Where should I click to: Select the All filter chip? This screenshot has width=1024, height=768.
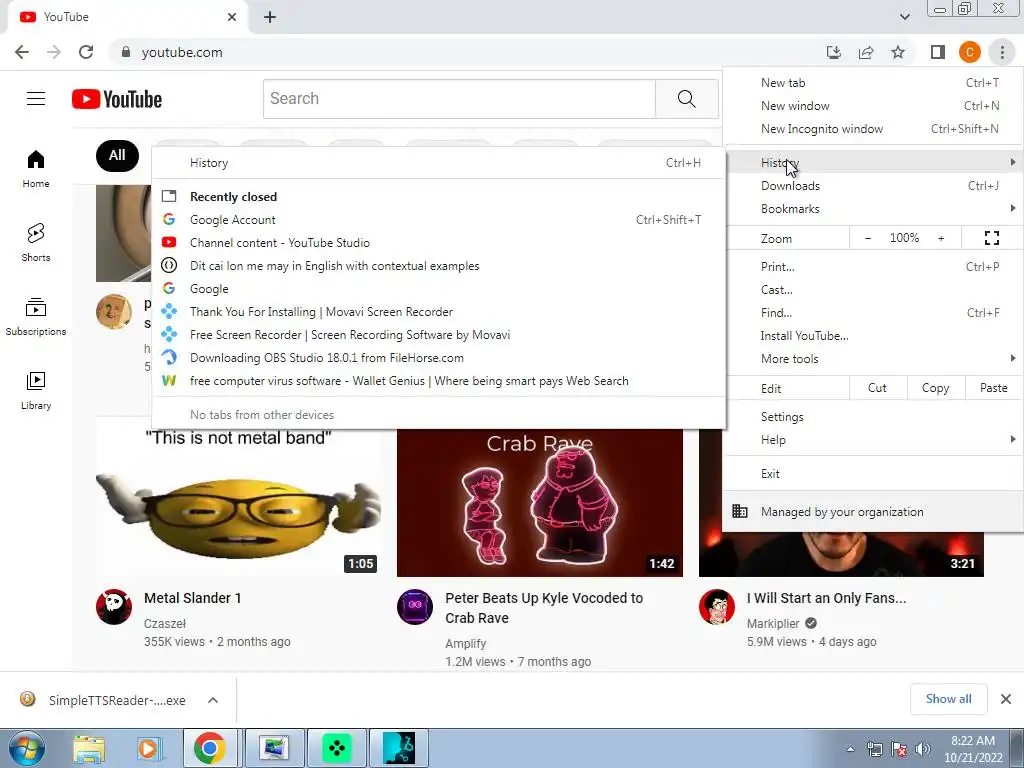[x=117, y=155]
